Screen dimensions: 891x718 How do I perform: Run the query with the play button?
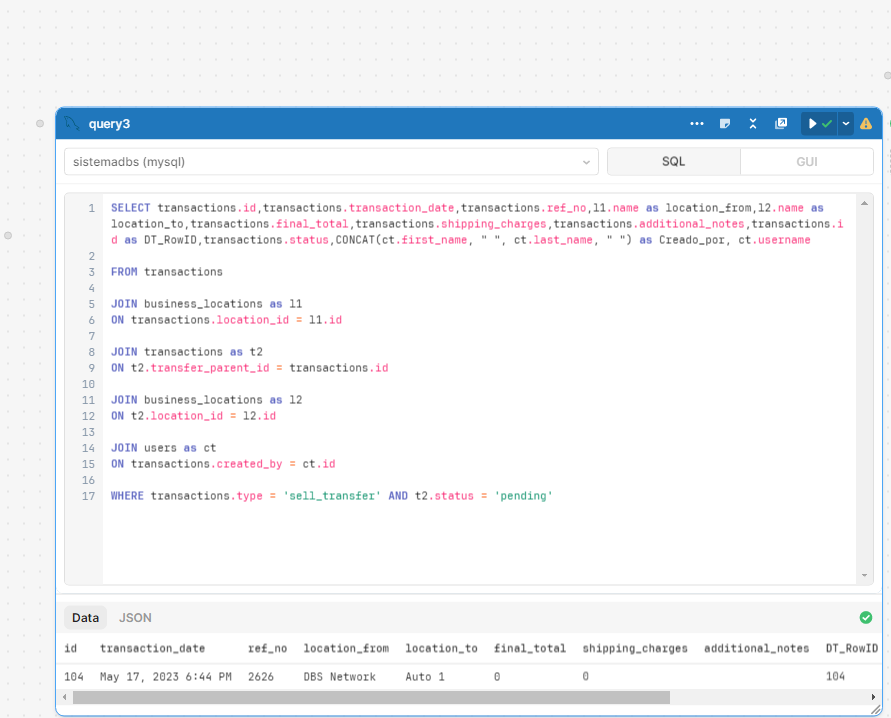(x=813, y=123)
